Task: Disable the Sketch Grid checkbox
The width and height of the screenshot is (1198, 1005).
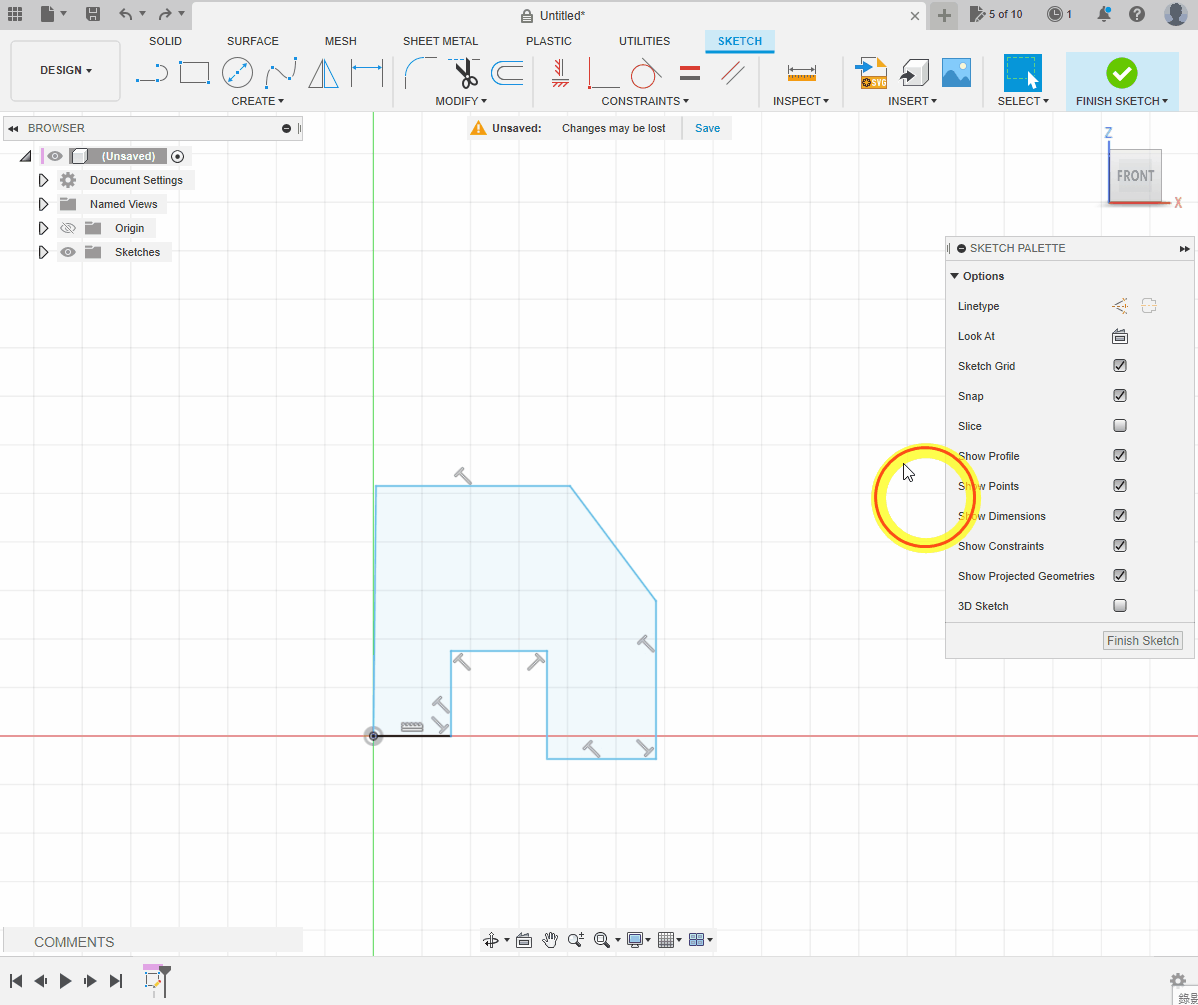Action: click(x=1120, y=366)
